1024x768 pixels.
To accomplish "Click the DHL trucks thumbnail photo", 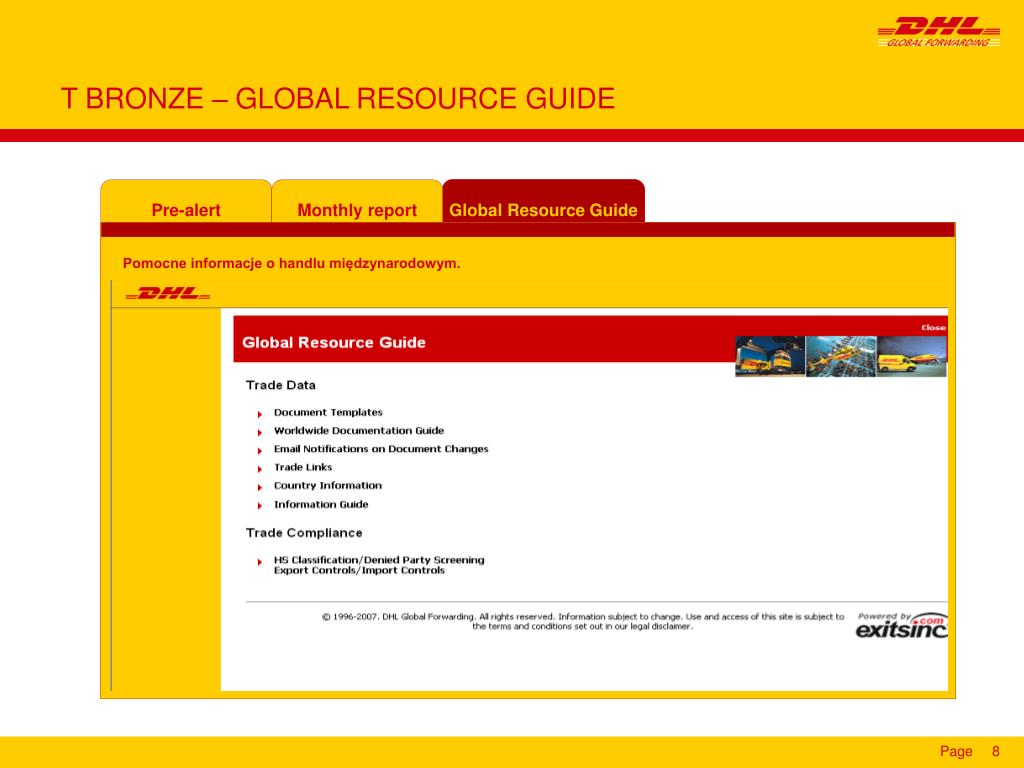I will (x=770, y=357).
